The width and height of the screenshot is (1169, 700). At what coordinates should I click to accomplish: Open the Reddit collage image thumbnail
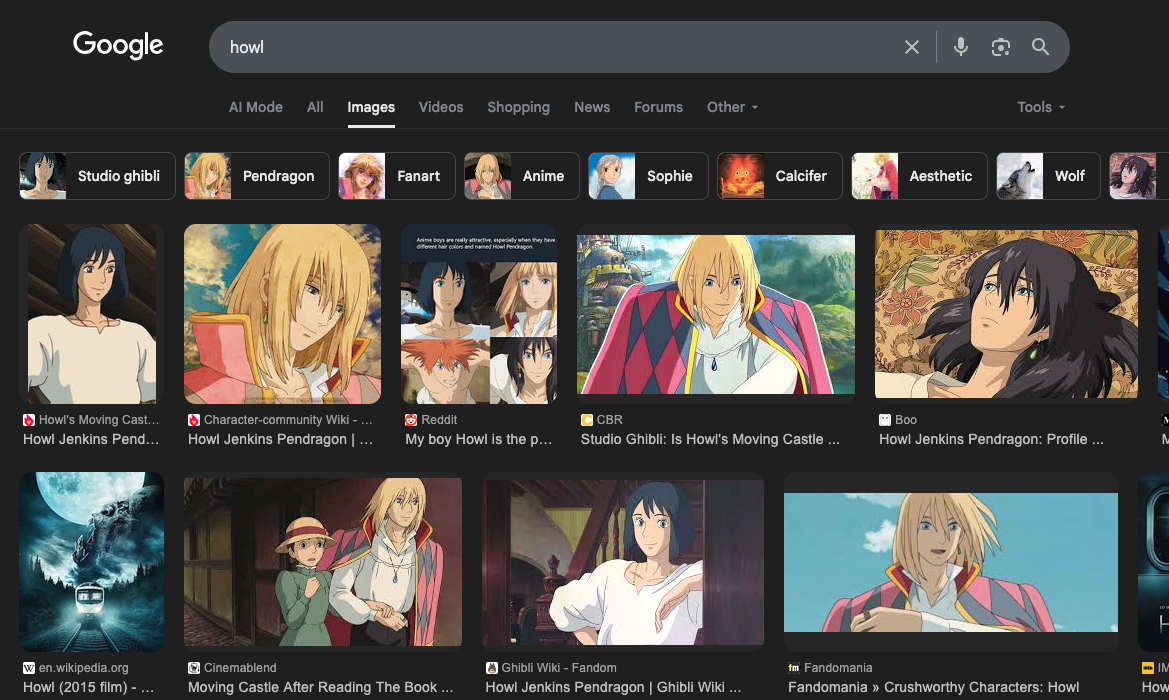tap(479, 314)
